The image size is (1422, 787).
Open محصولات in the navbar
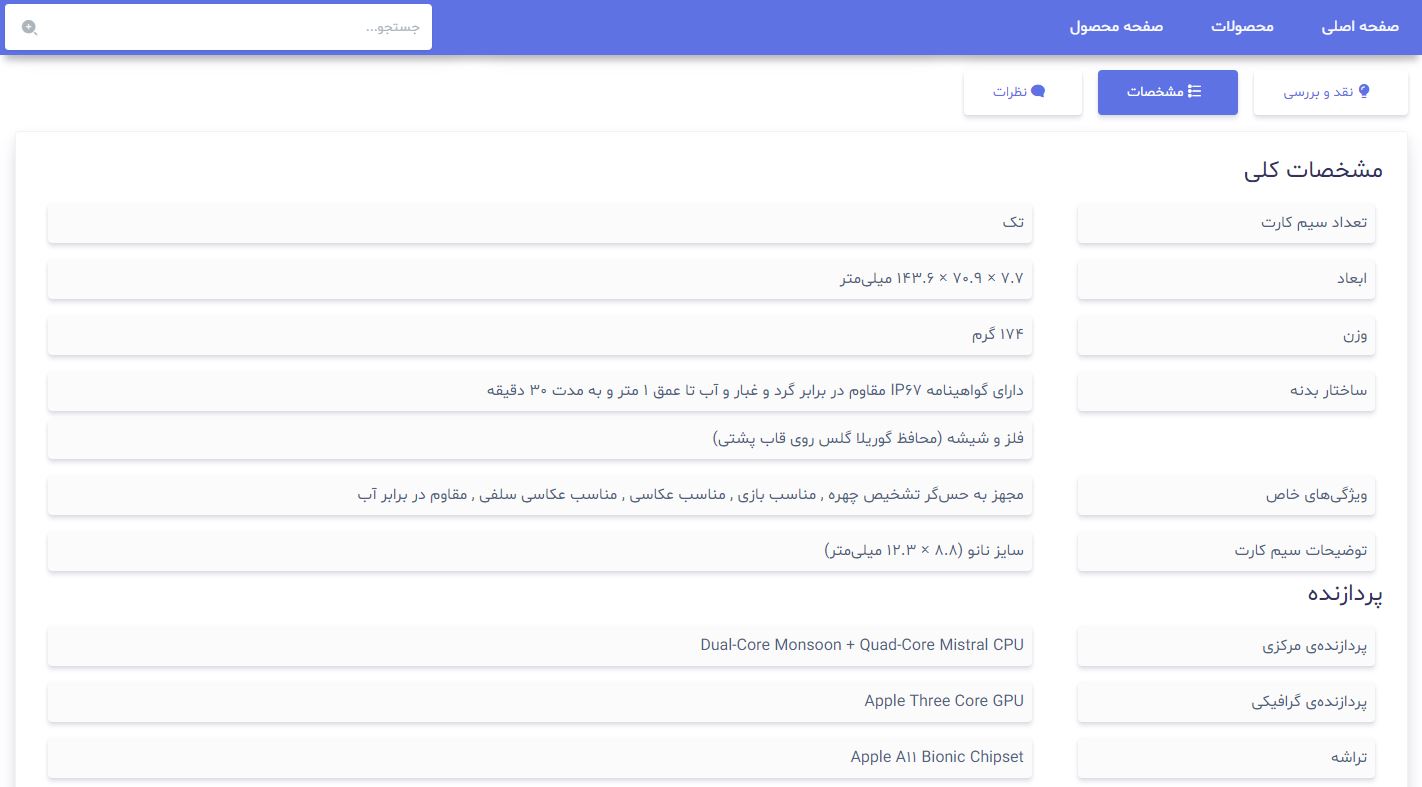[x=1242, y=26]
